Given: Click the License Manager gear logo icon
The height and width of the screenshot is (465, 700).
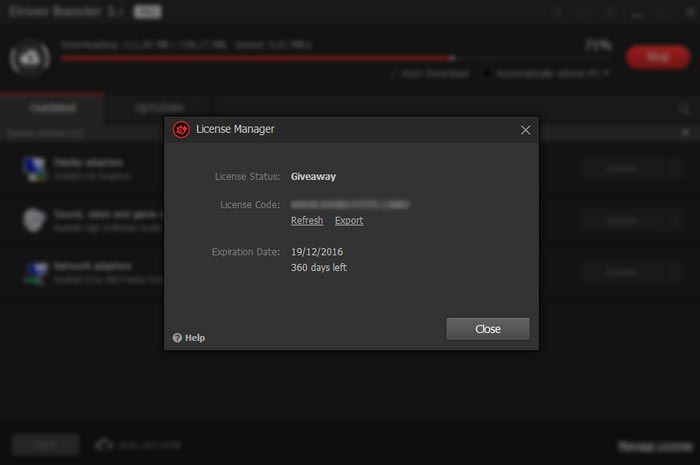Looking at the screenshot, I should click(181, 129).
